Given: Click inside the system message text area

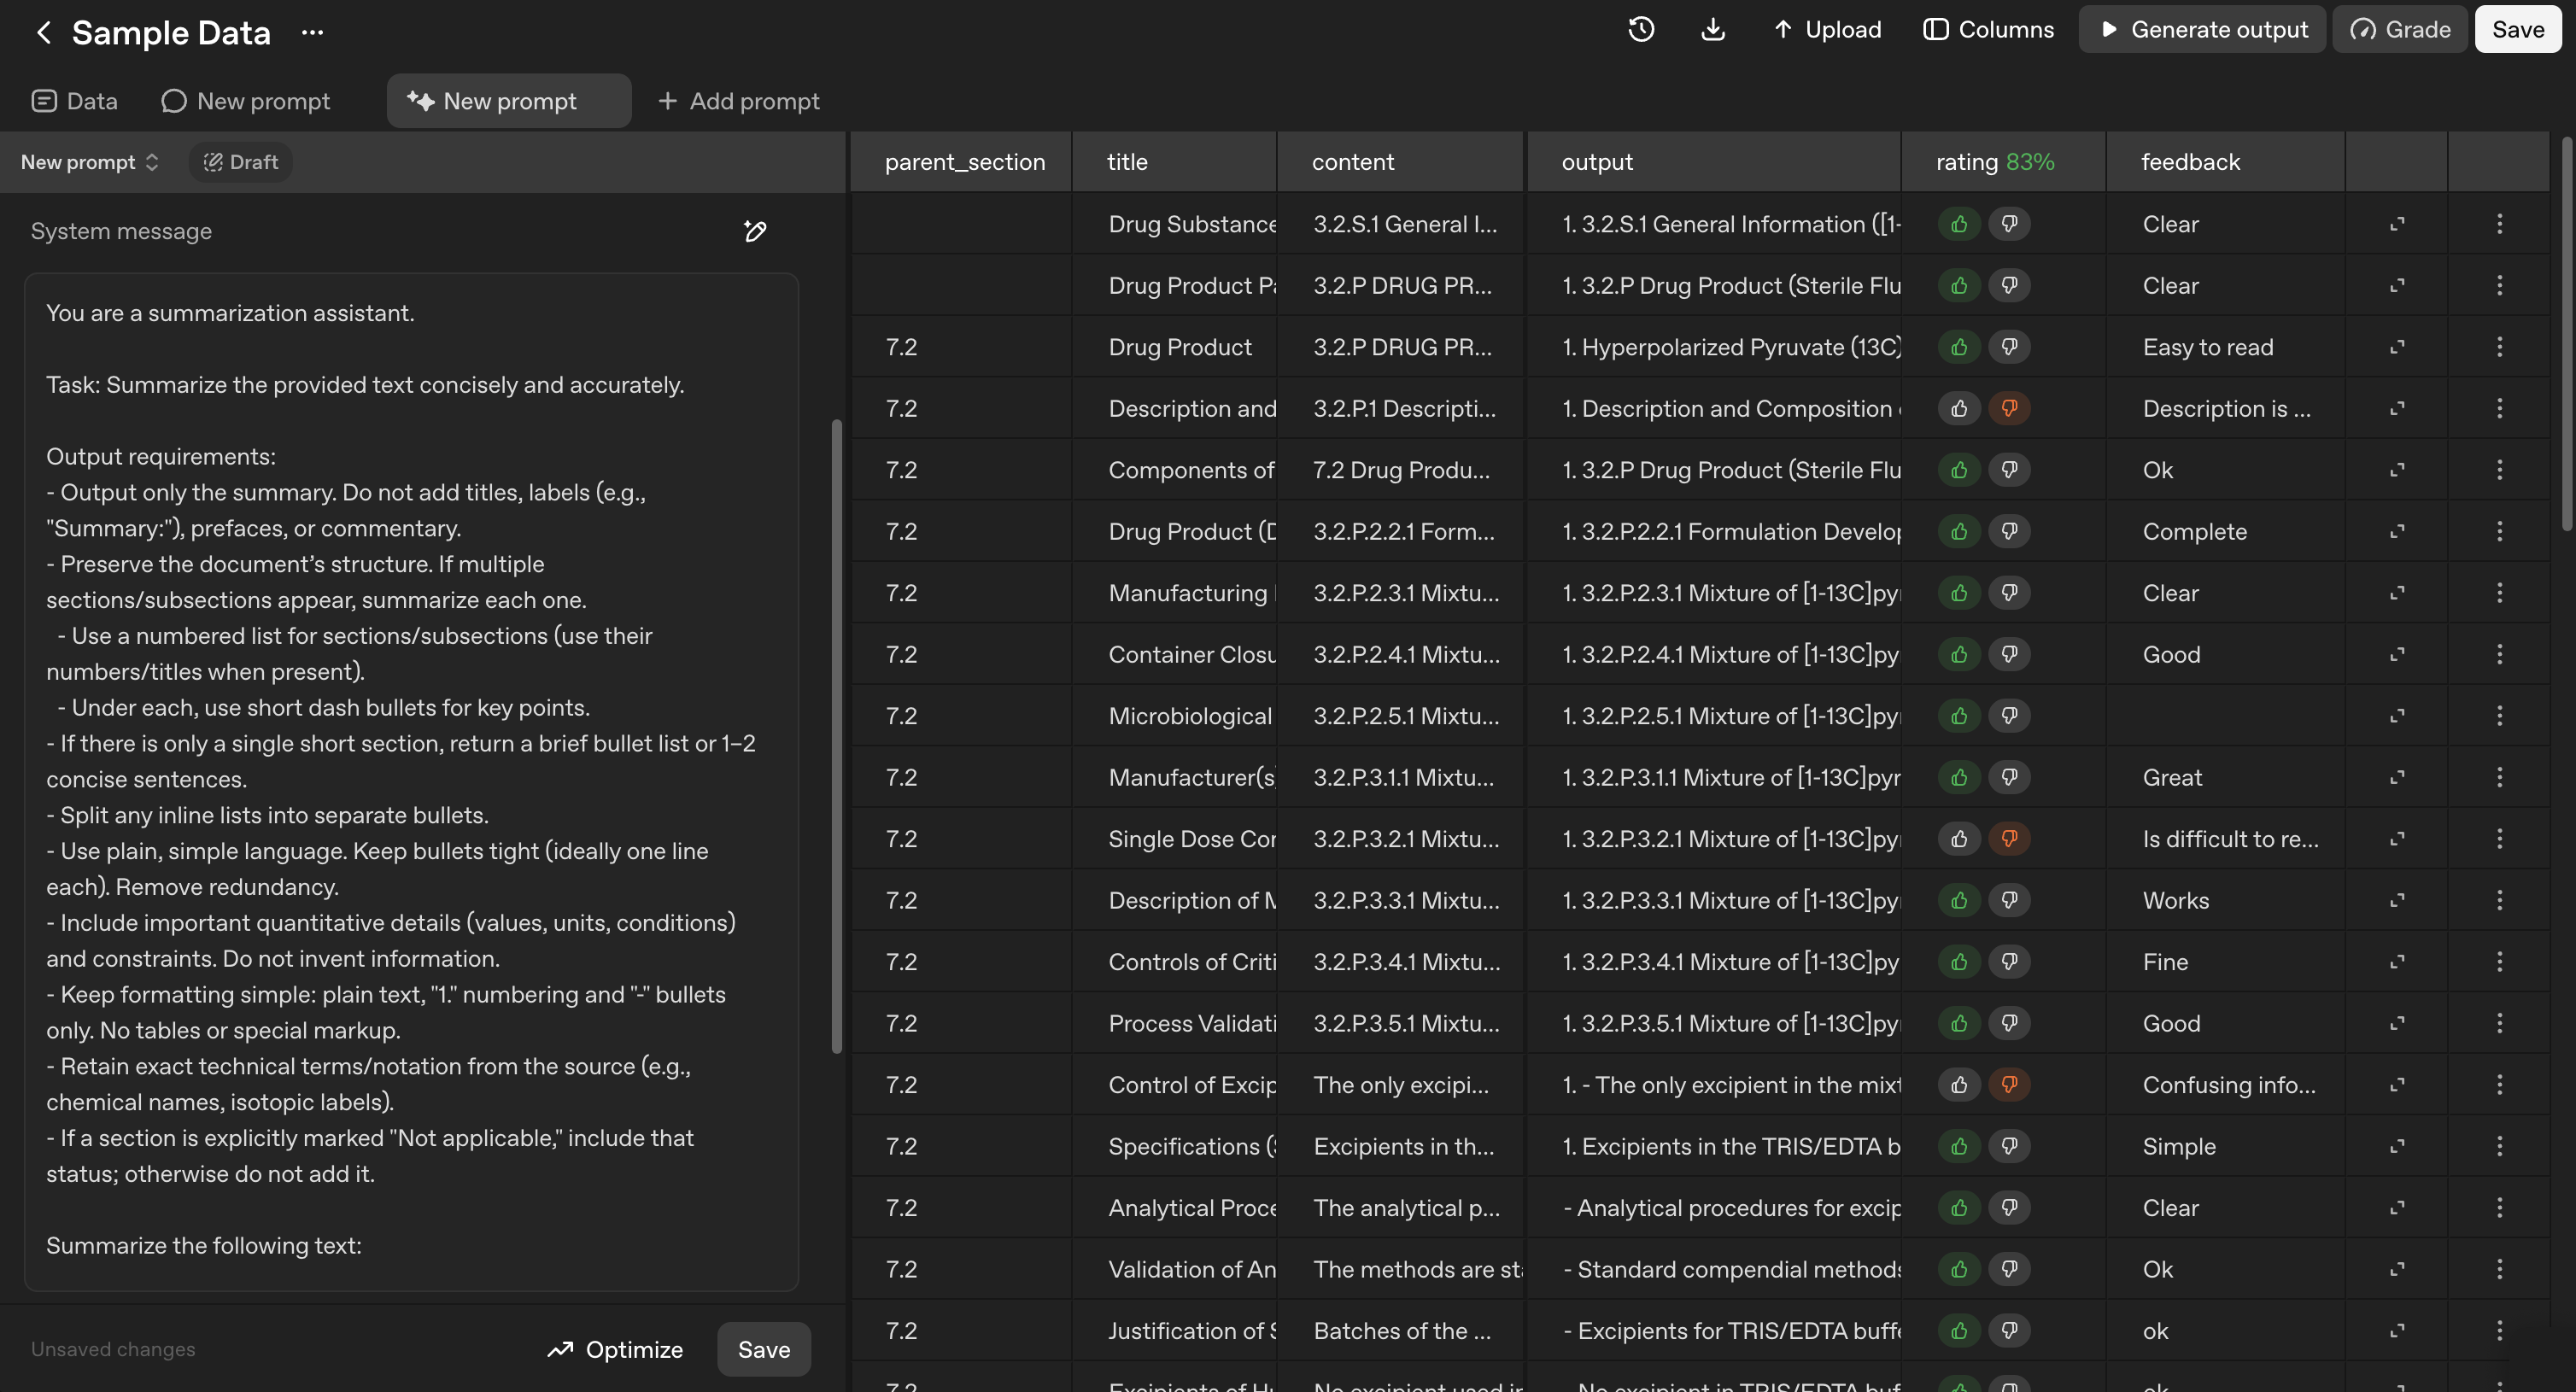Looking at the screenshot, I should (410, 780).
